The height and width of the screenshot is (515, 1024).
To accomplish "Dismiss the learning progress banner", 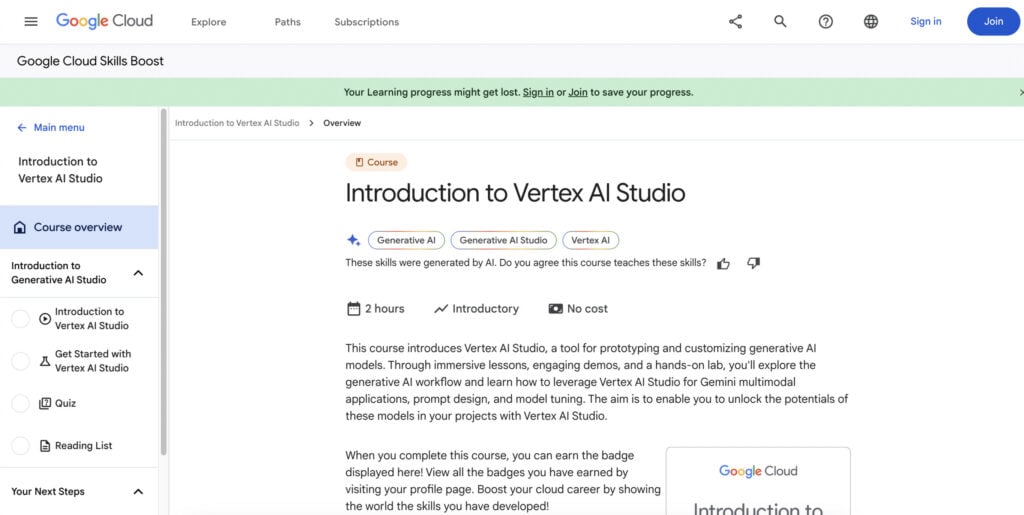I will click(x=1021, y=93).
